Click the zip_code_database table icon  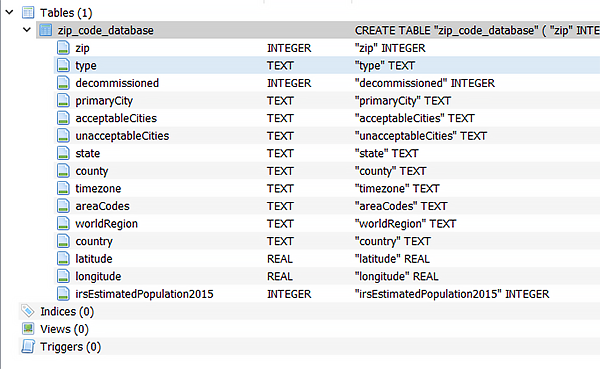[x=46, y=30]
